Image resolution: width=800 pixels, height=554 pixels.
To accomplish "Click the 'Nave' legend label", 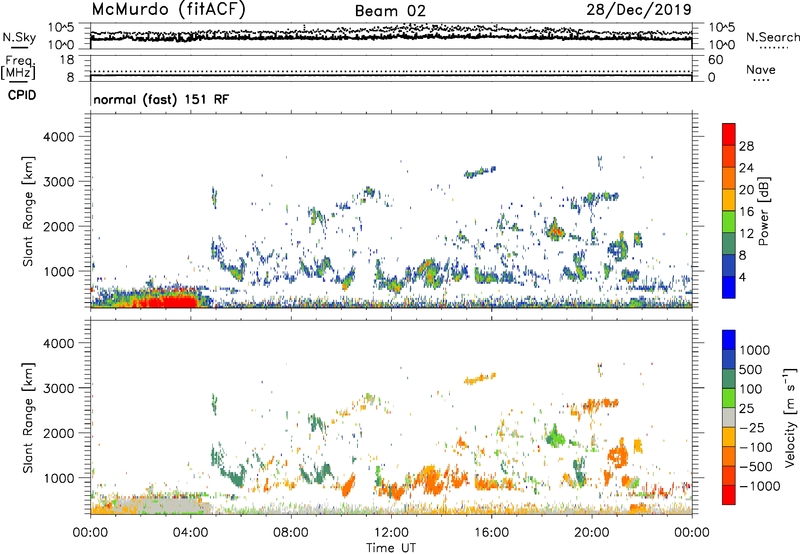I will coord(761,69).
